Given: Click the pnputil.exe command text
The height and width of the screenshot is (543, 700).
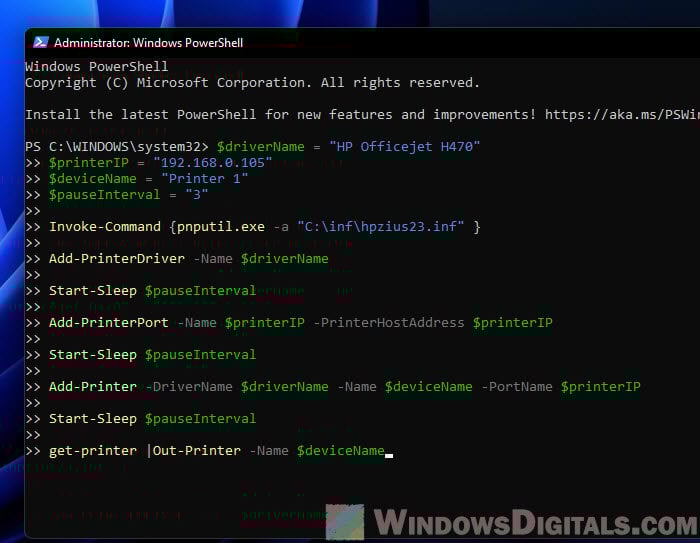Looking at the screenshot, I should tap(221, 227).
